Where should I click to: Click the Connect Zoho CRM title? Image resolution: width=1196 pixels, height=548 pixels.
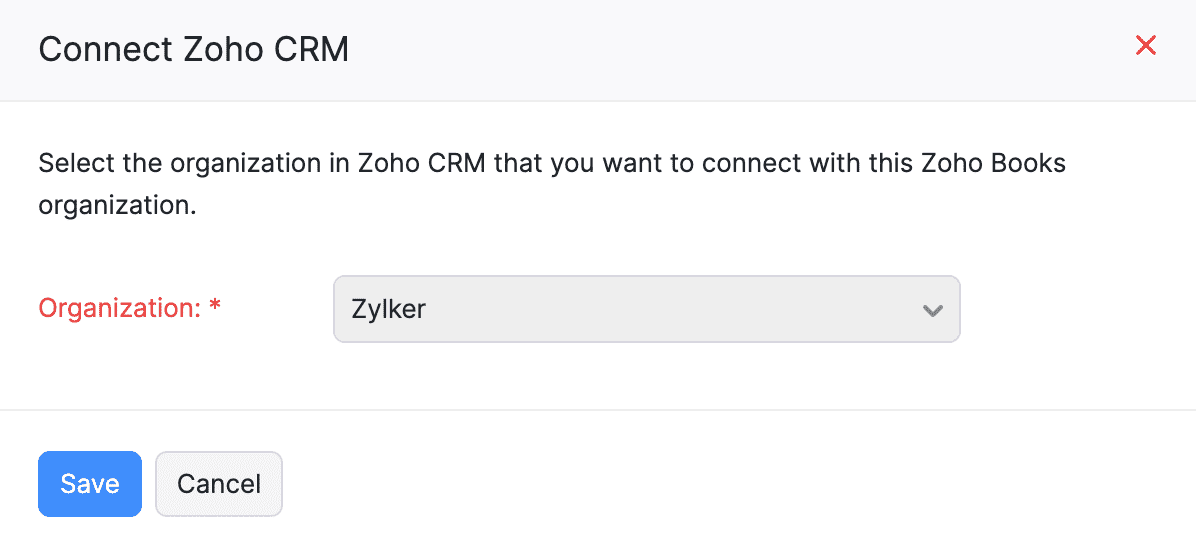(x=194, y=49)
